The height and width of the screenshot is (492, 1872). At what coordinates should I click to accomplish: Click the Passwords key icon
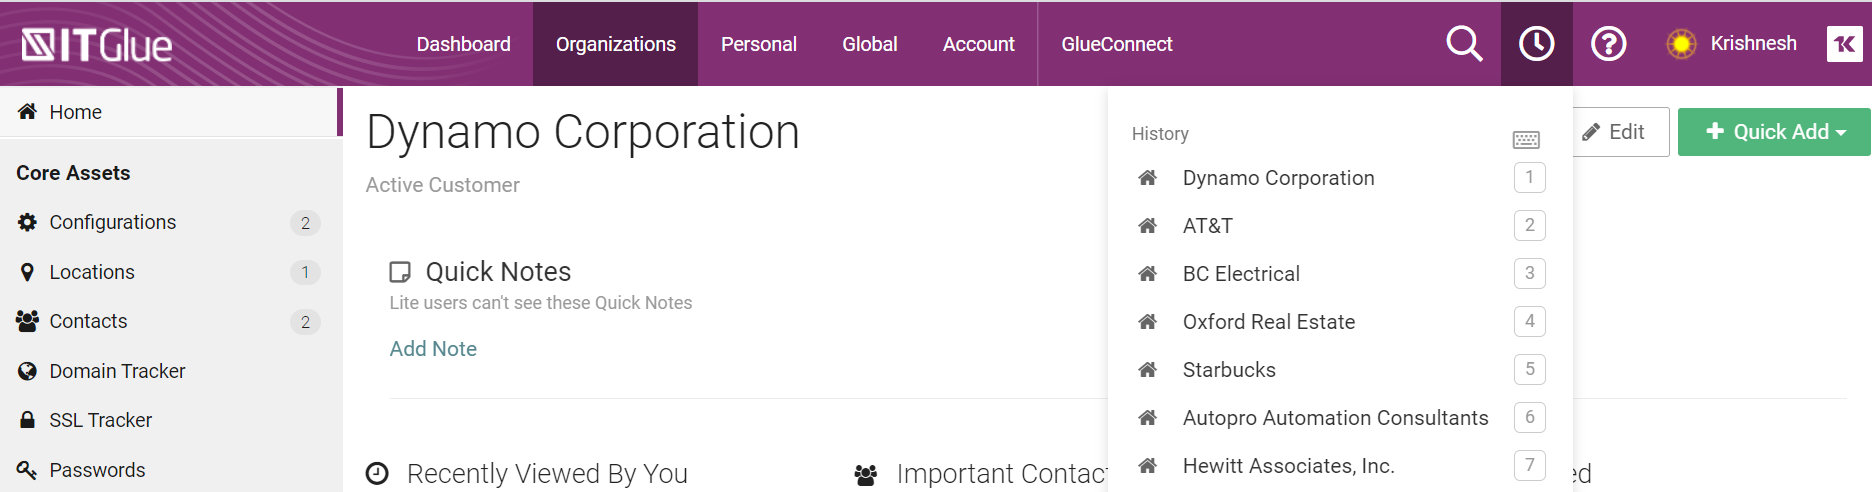click(27, 470)
